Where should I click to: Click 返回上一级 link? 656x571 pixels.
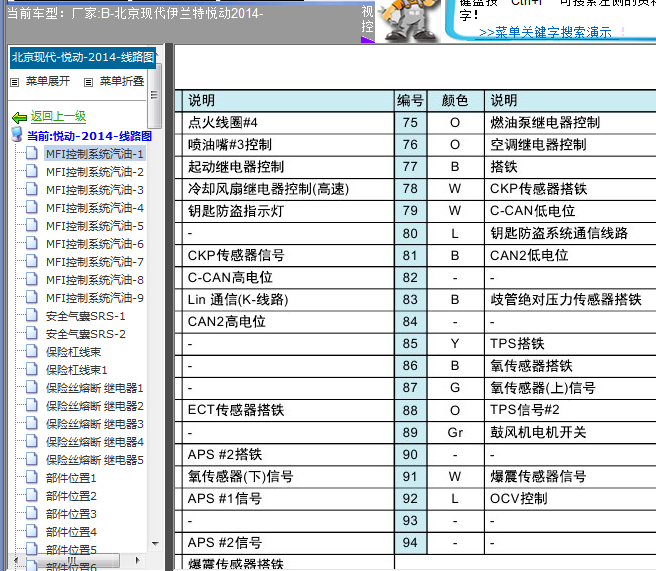(58, 116)
